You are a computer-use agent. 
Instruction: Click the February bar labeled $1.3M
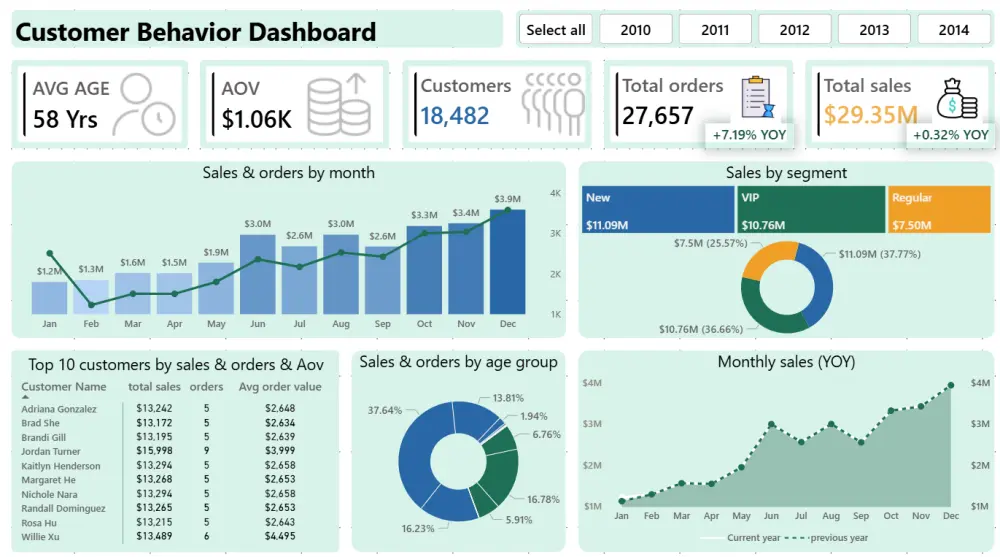91,297
